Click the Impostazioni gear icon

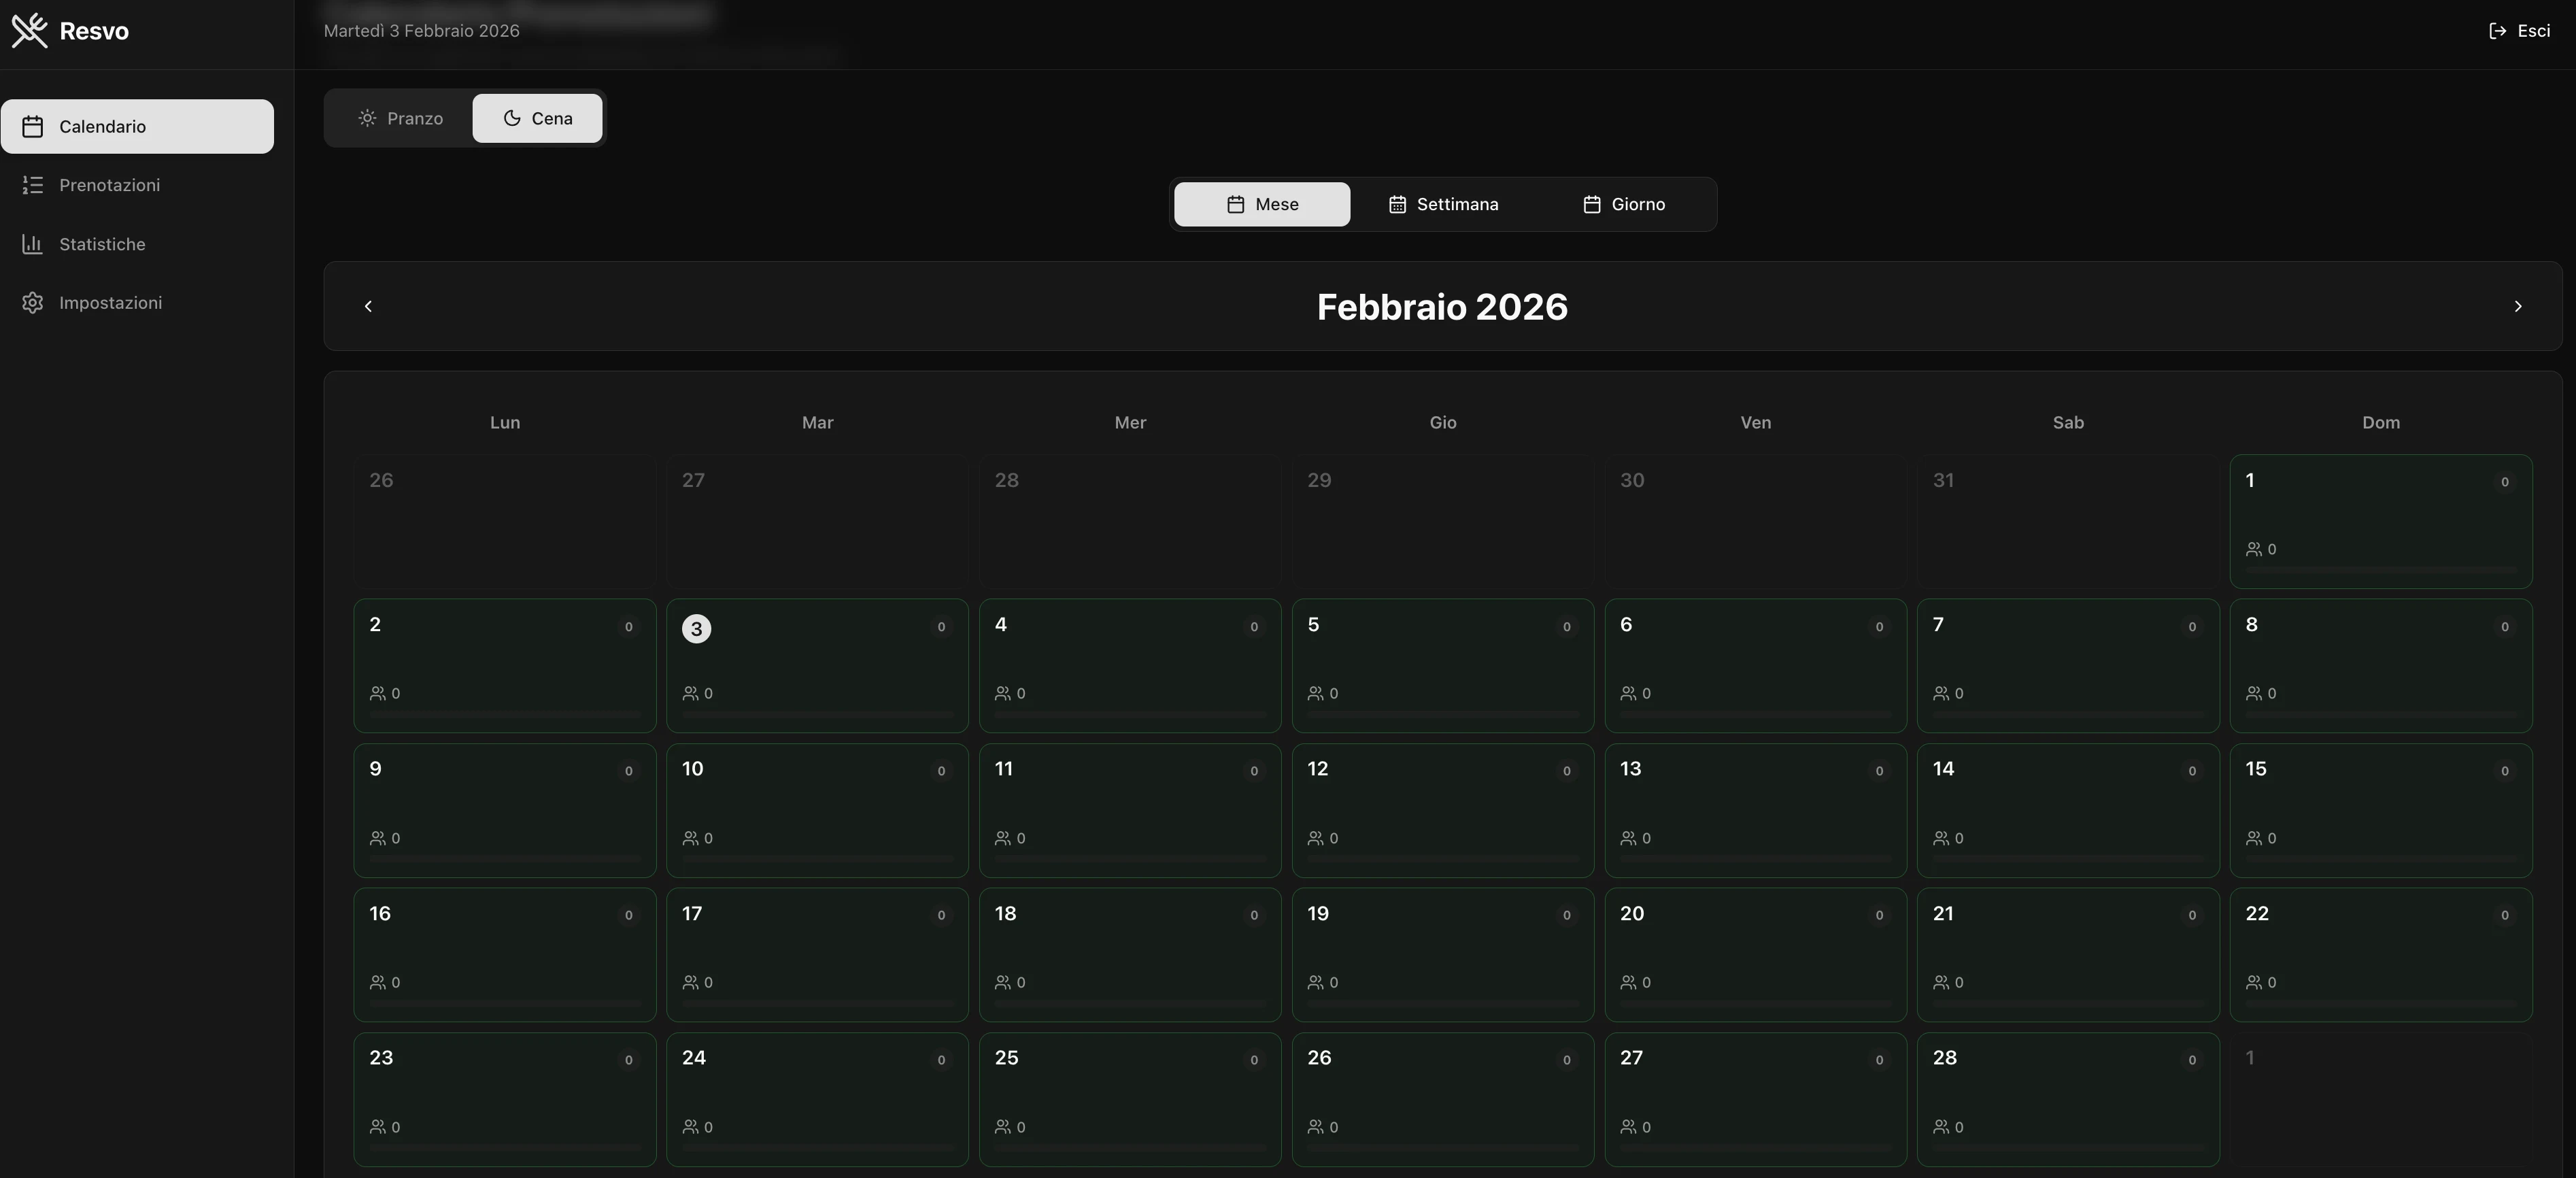(x=33, y=303)
